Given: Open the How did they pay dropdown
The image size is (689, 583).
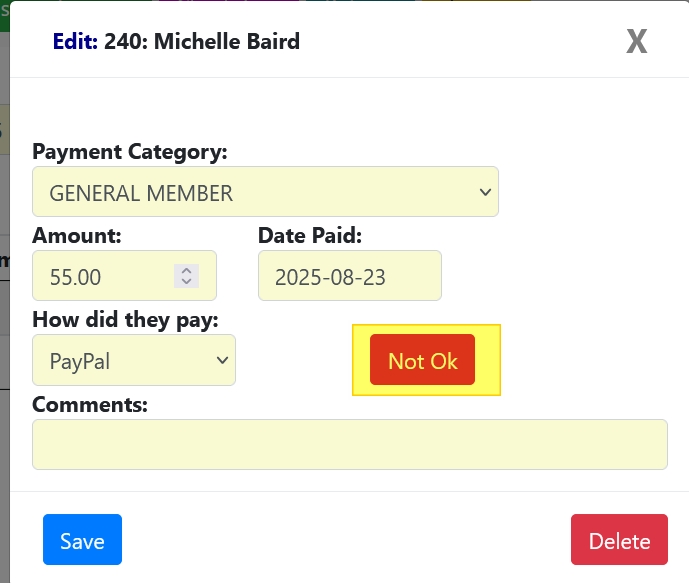Looking at the screenshot, I should click(x=133, y=360).
